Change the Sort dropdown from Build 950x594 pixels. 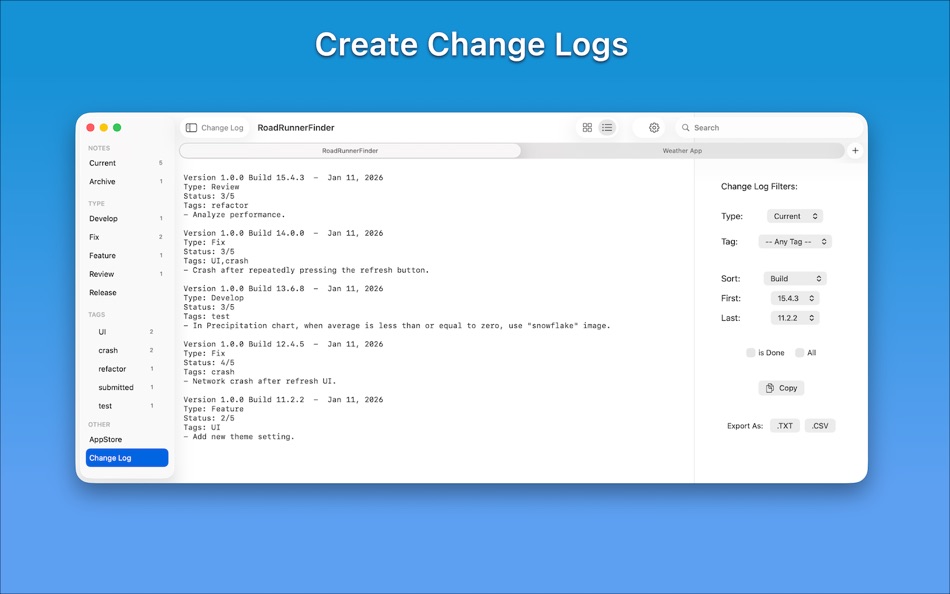coord(795,278)
